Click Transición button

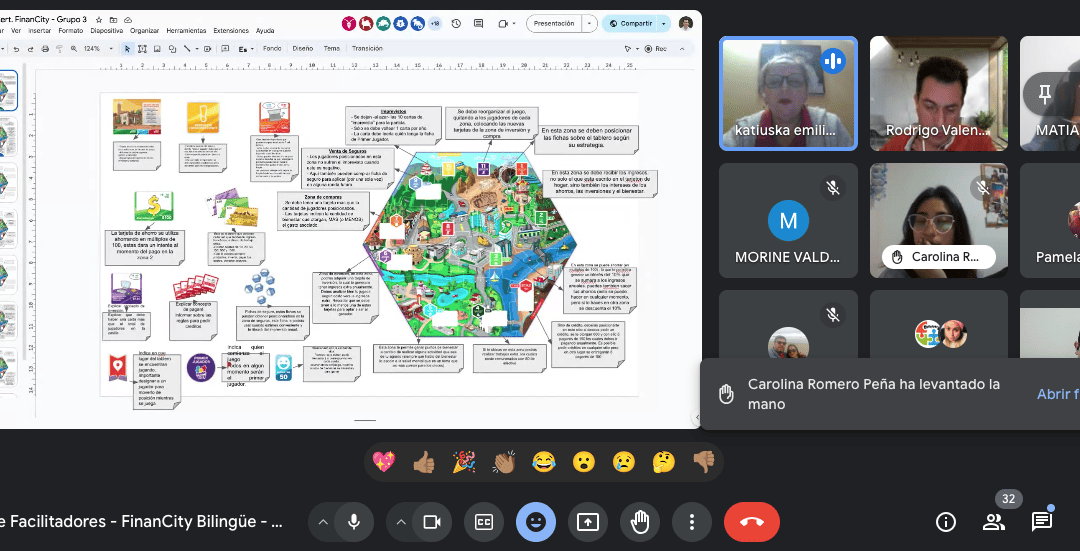point(367,49)
